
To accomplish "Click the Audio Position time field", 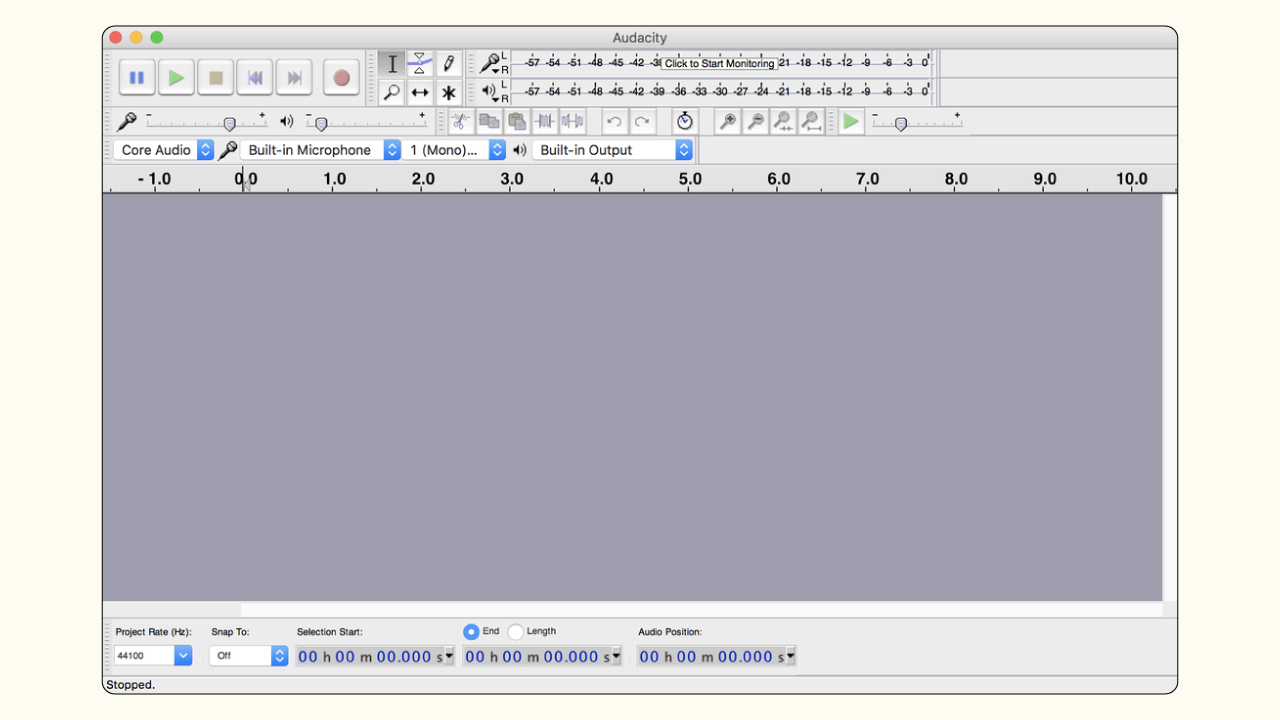I will [x=711, y=657].
